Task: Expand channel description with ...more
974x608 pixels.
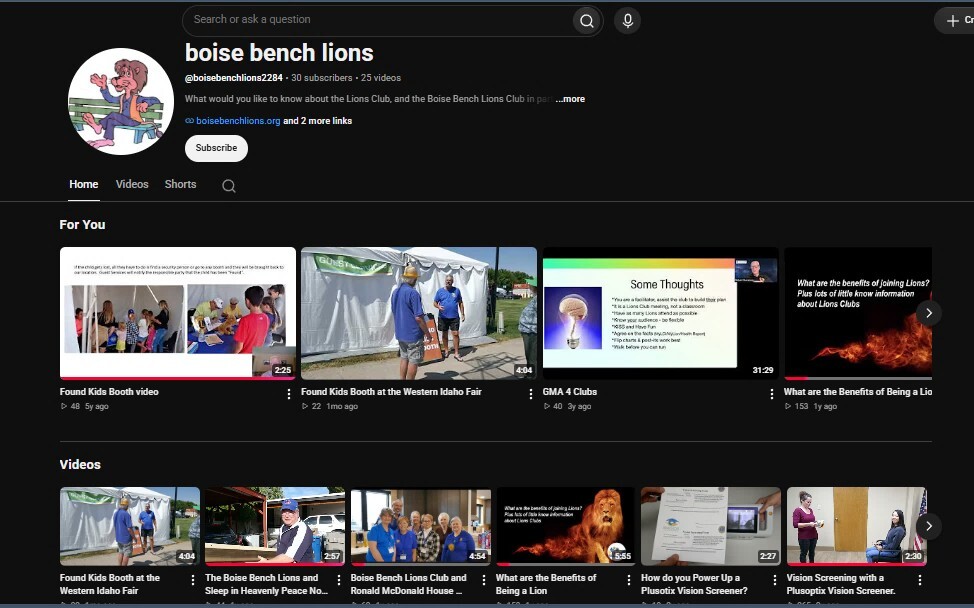Action: (x=570, y=99)
